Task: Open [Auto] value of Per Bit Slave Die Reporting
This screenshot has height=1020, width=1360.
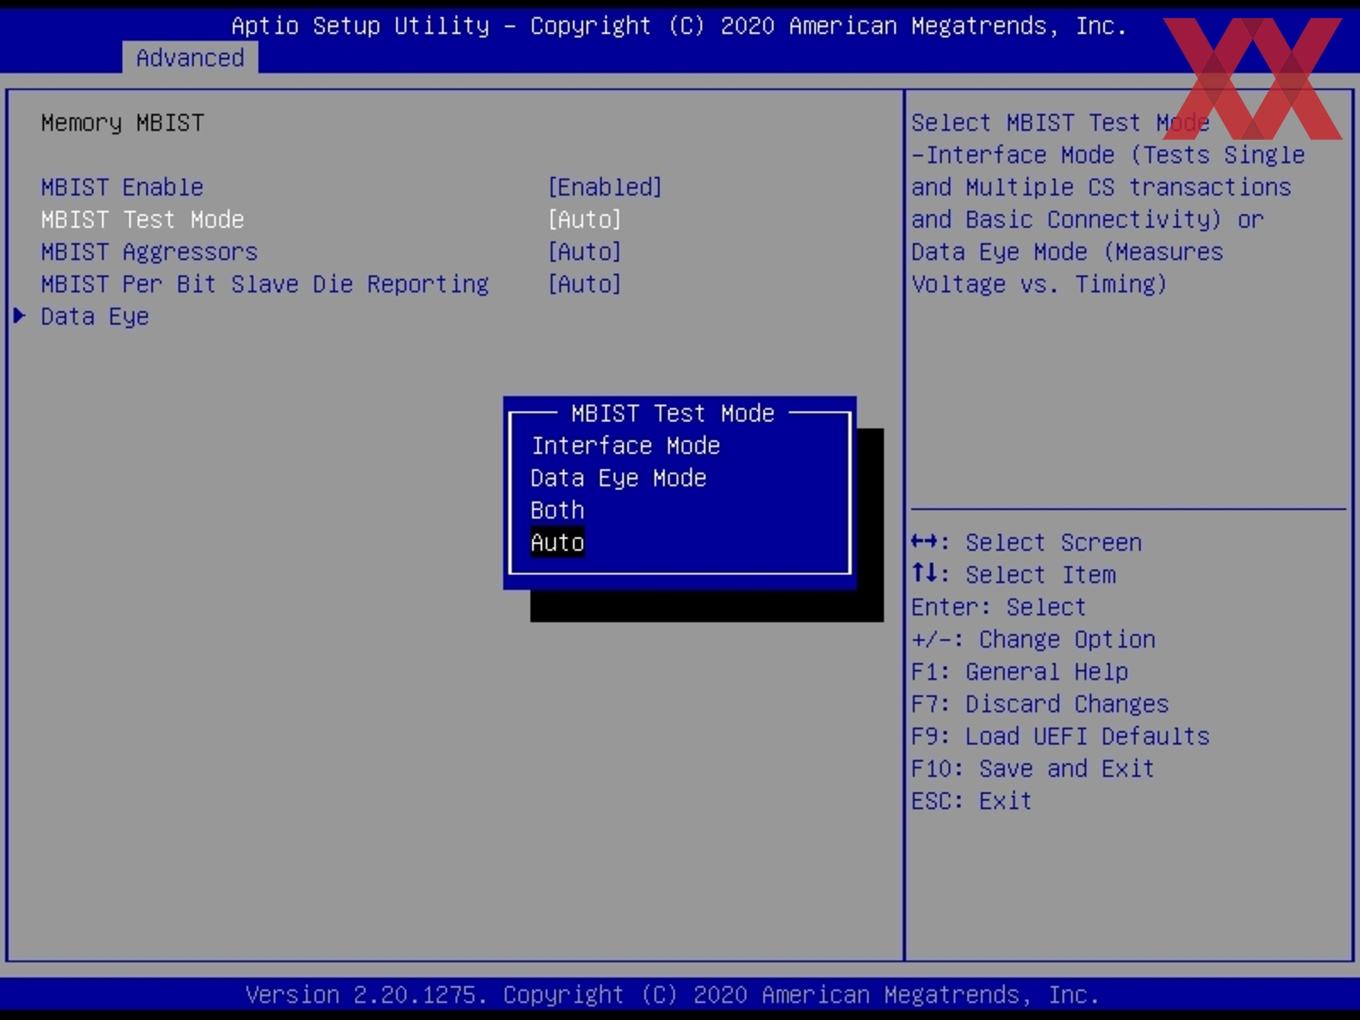Action: click(584, 284)
